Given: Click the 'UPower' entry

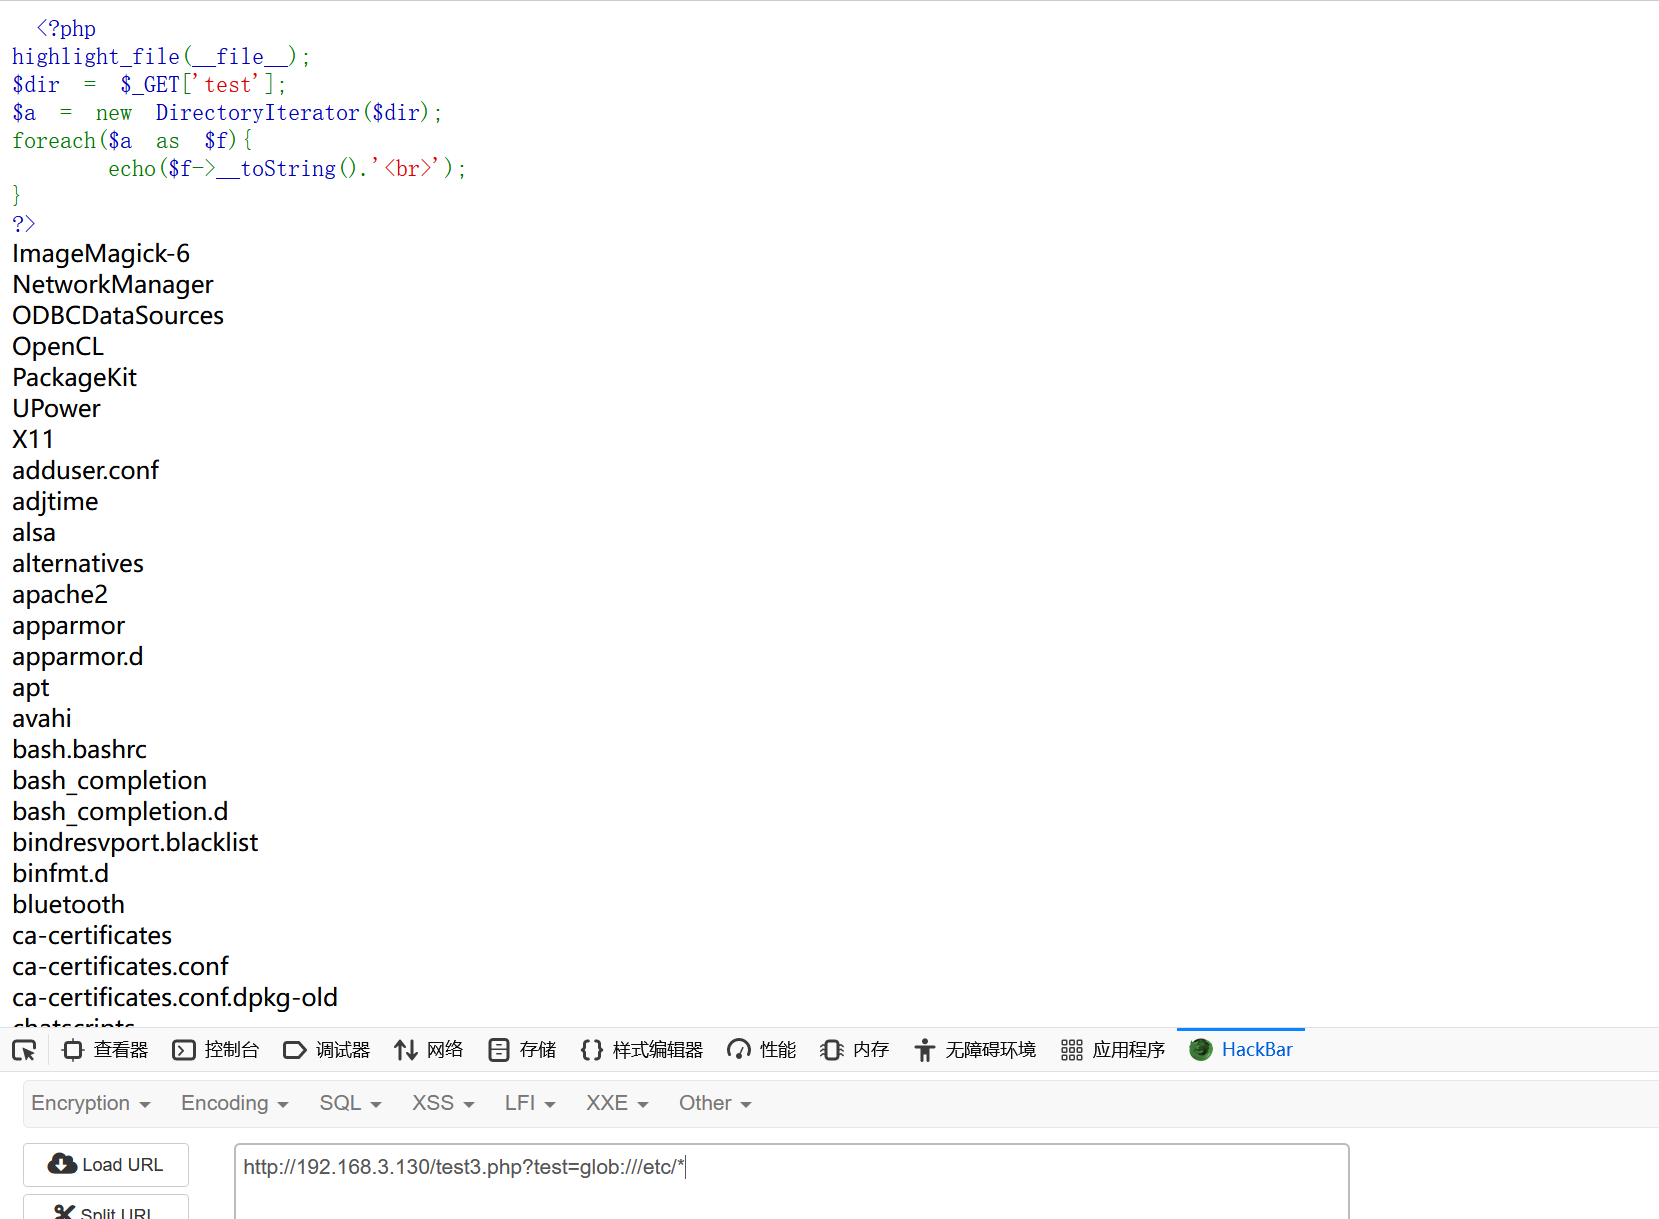Looking at the screenshot, I should coord(56,409).
